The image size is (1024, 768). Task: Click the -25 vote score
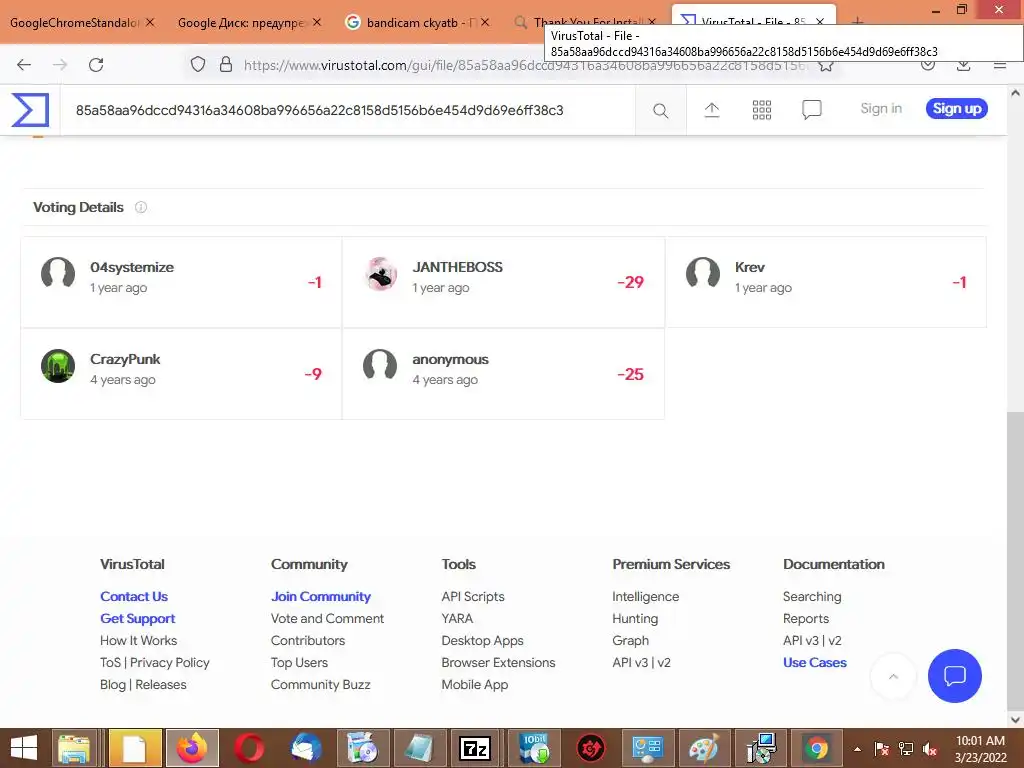point(630,374)
